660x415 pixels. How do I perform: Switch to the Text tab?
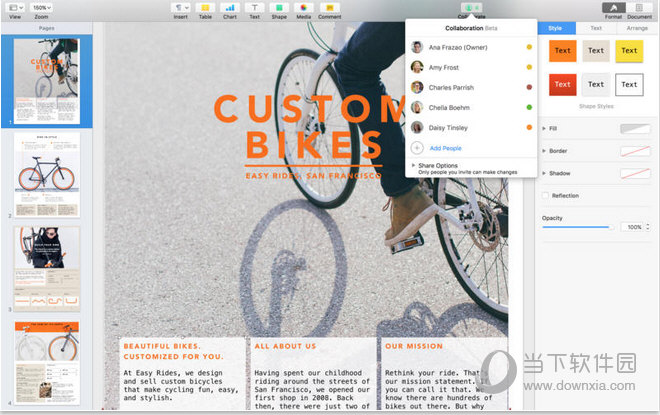coord(595,29)
